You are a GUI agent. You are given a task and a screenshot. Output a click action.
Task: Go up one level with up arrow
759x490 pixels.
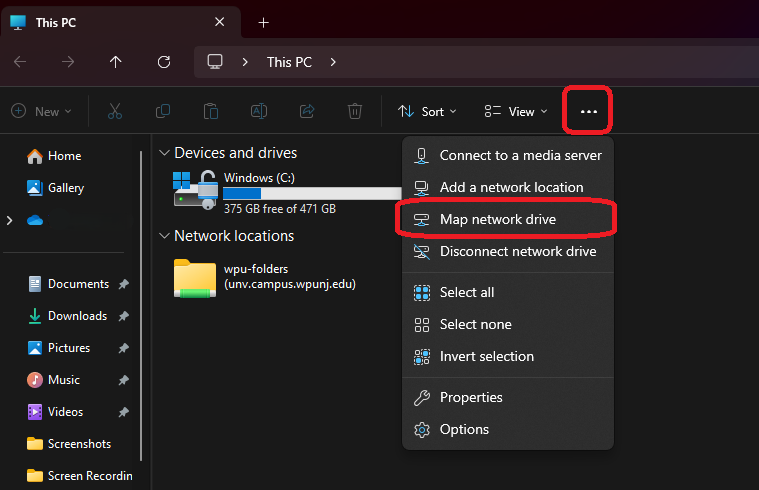click(115, 61)
